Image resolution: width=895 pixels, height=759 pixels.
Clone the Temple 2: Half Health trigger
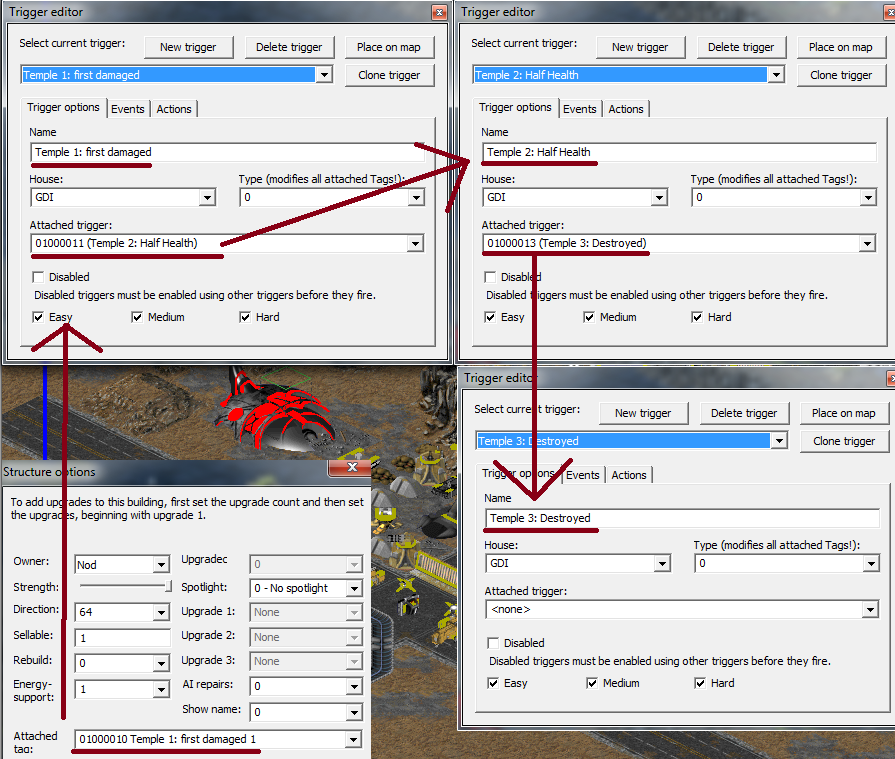tap(841, 75)
